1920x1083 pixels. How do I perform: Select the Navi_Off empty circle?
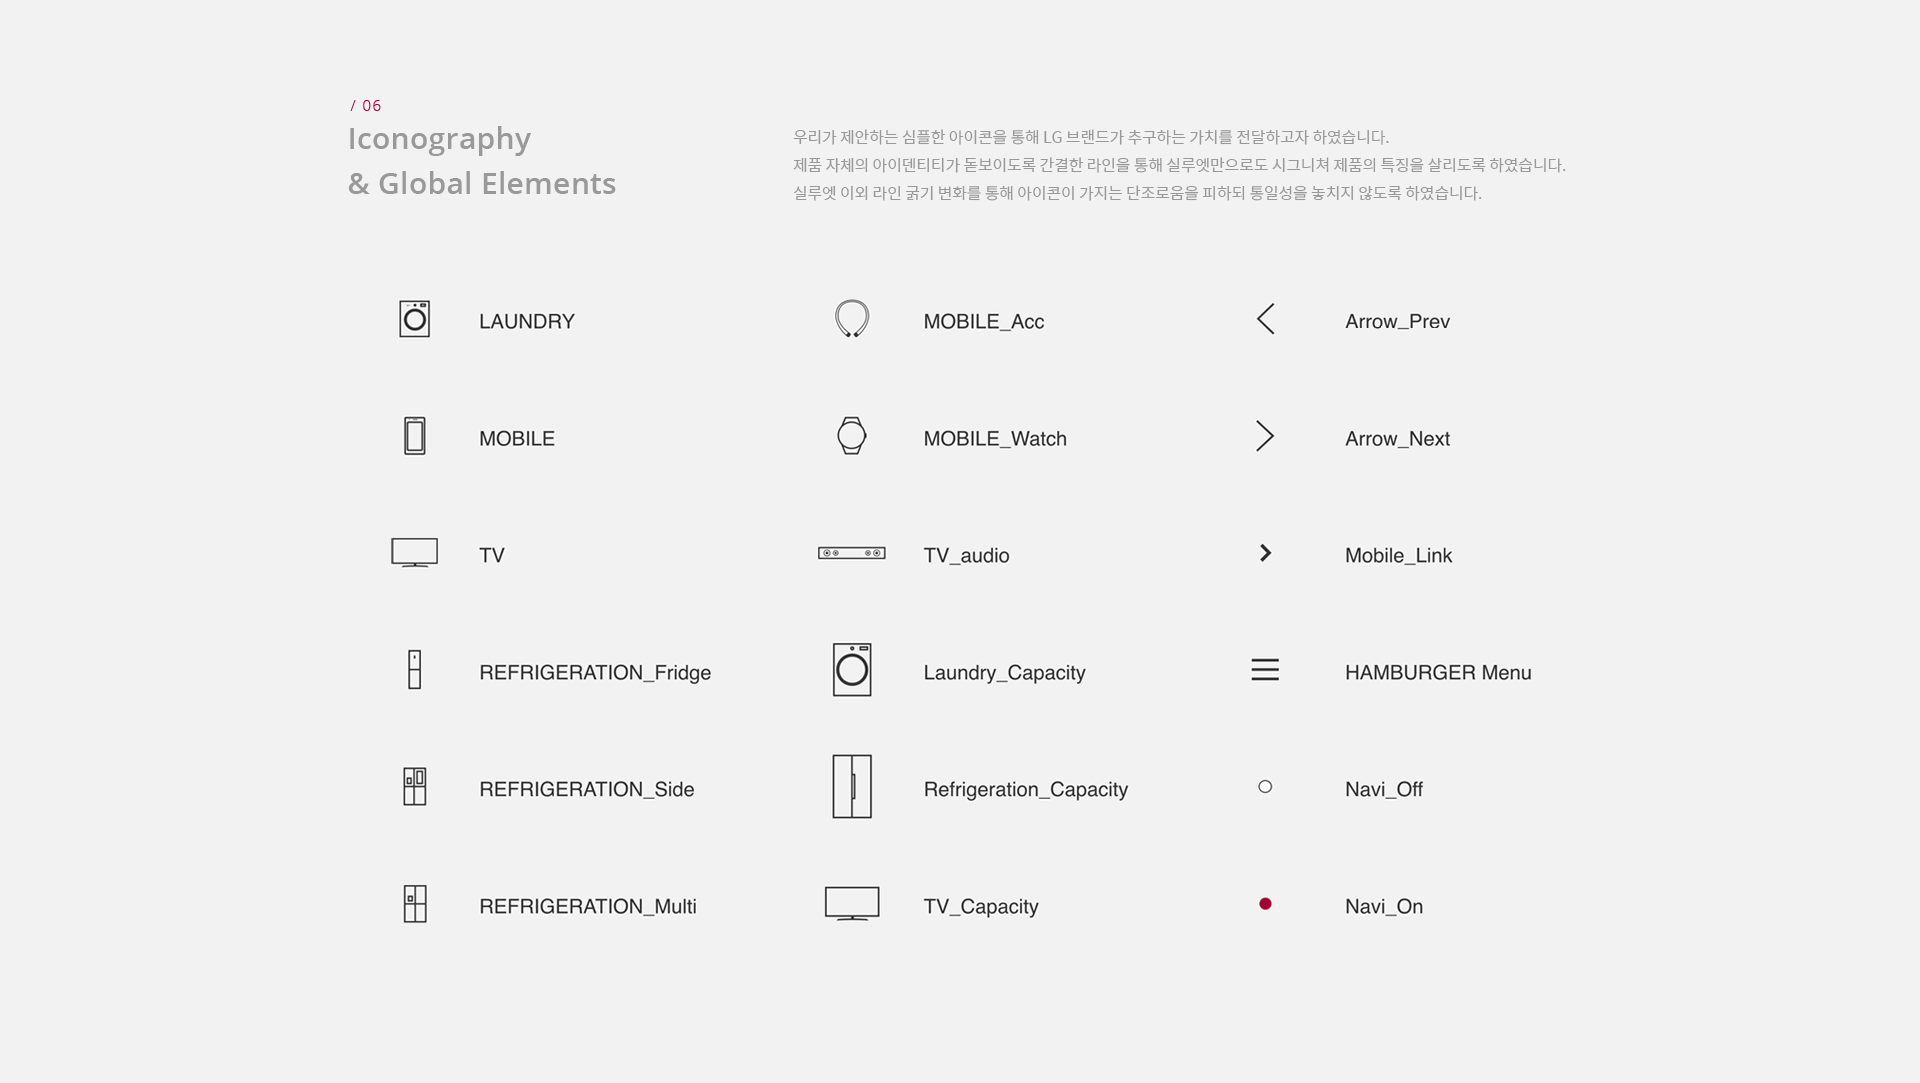click(x=1265, y=787)
